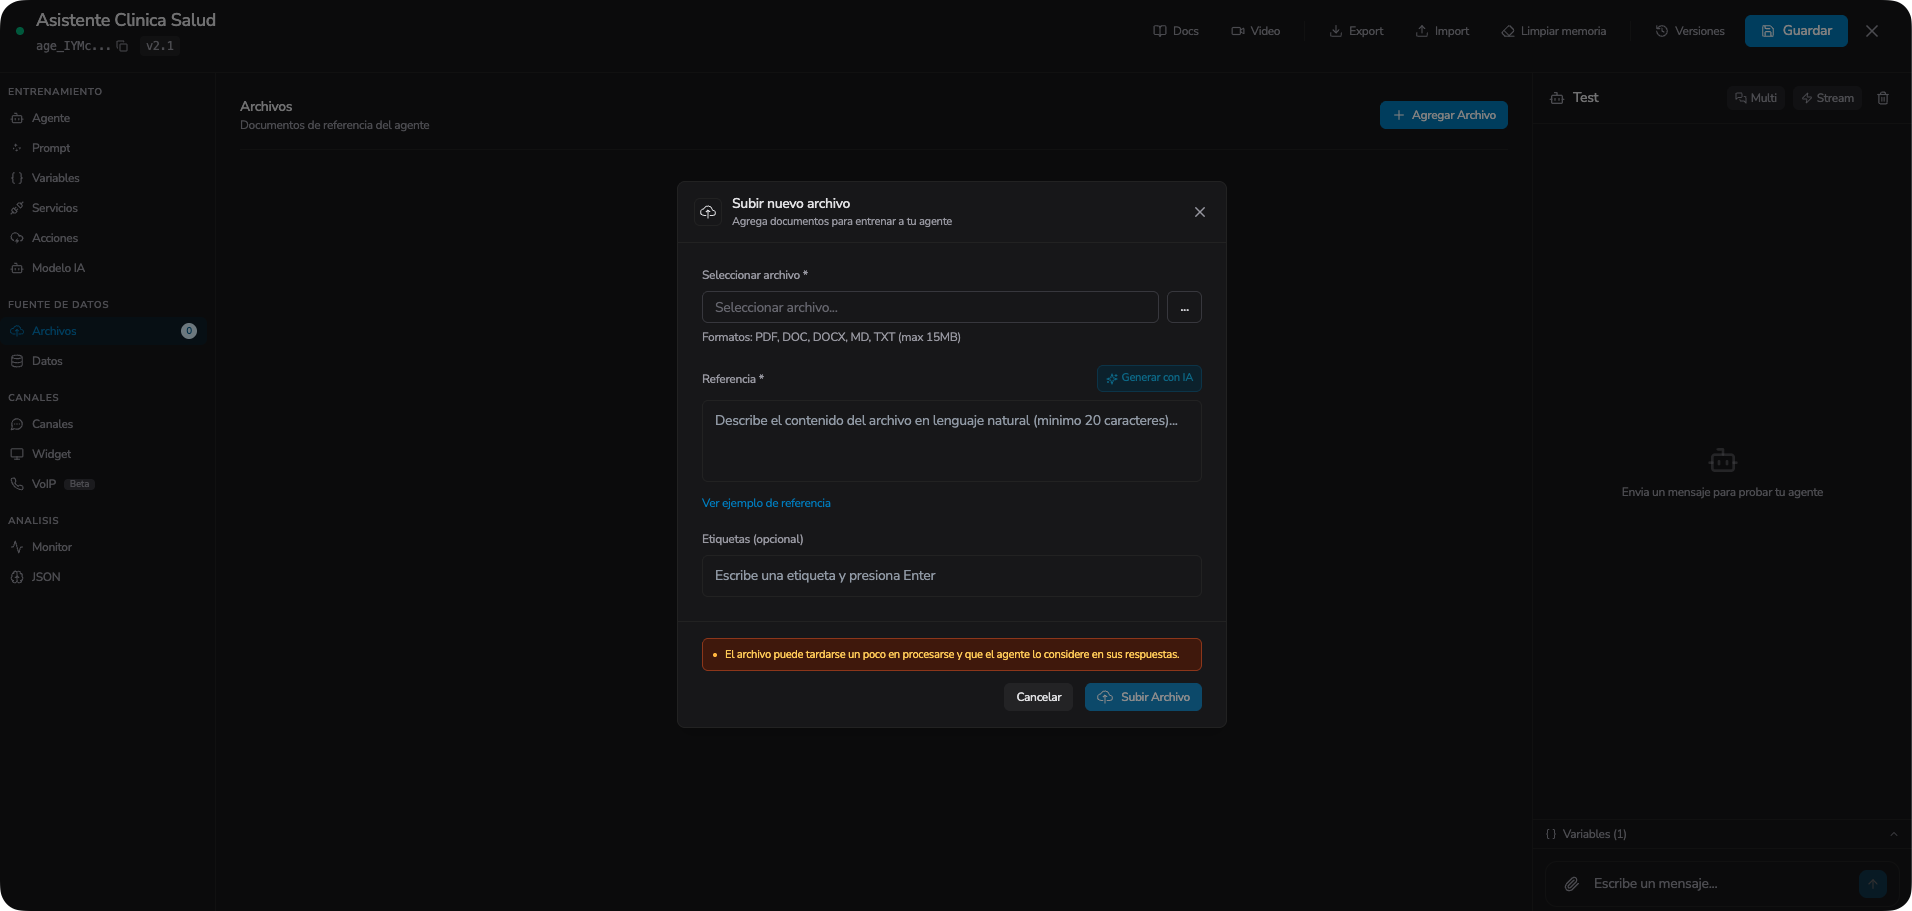Open the Variables section in the sidebar
The image size is (1912, 911).
104,178
